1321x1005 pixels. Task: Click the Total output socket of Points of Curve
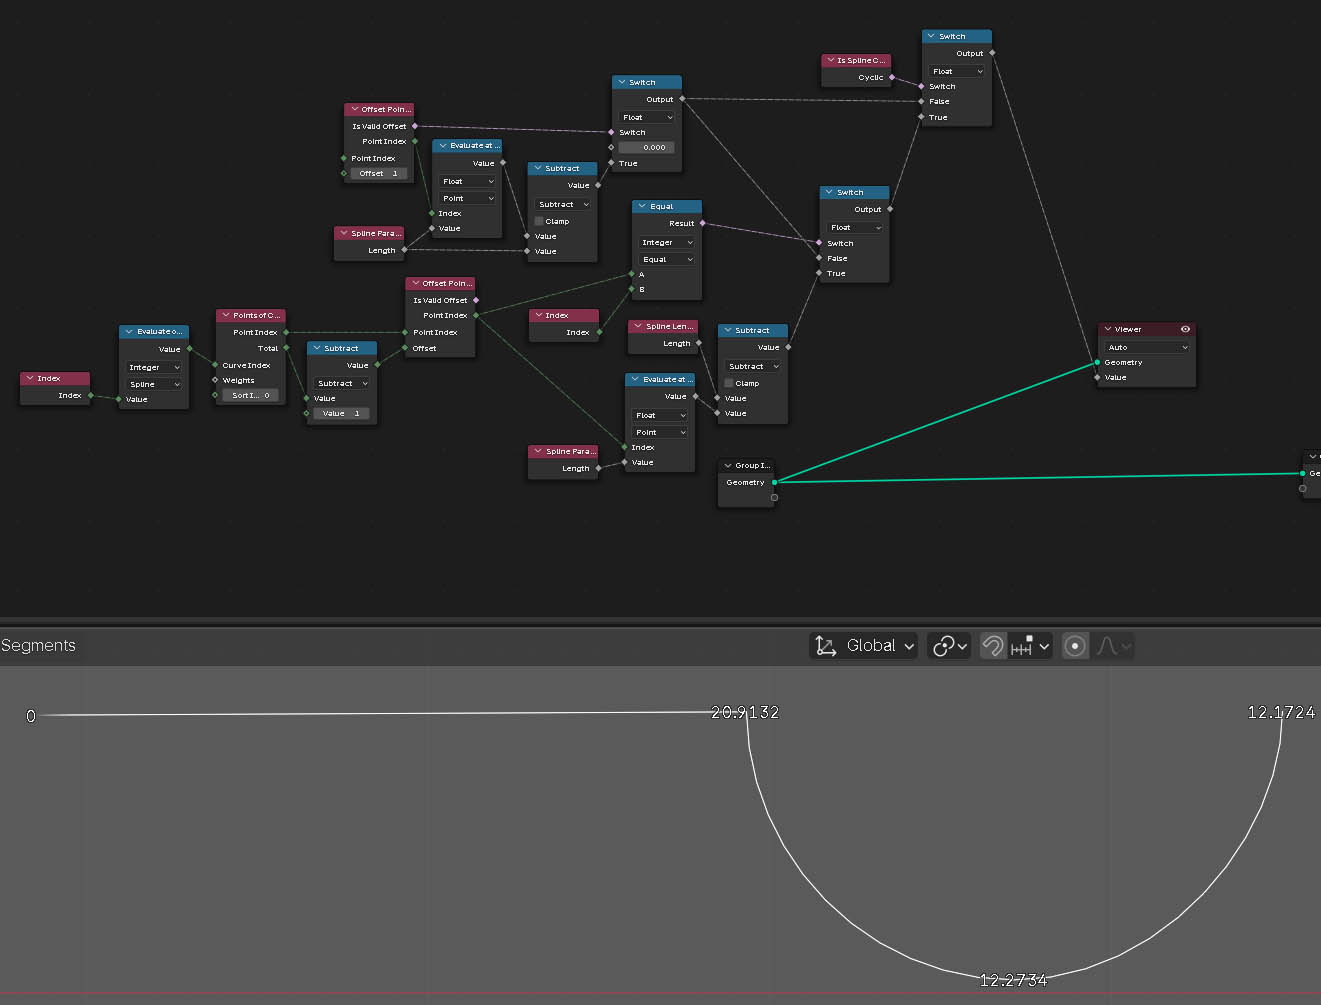[286, 348]
